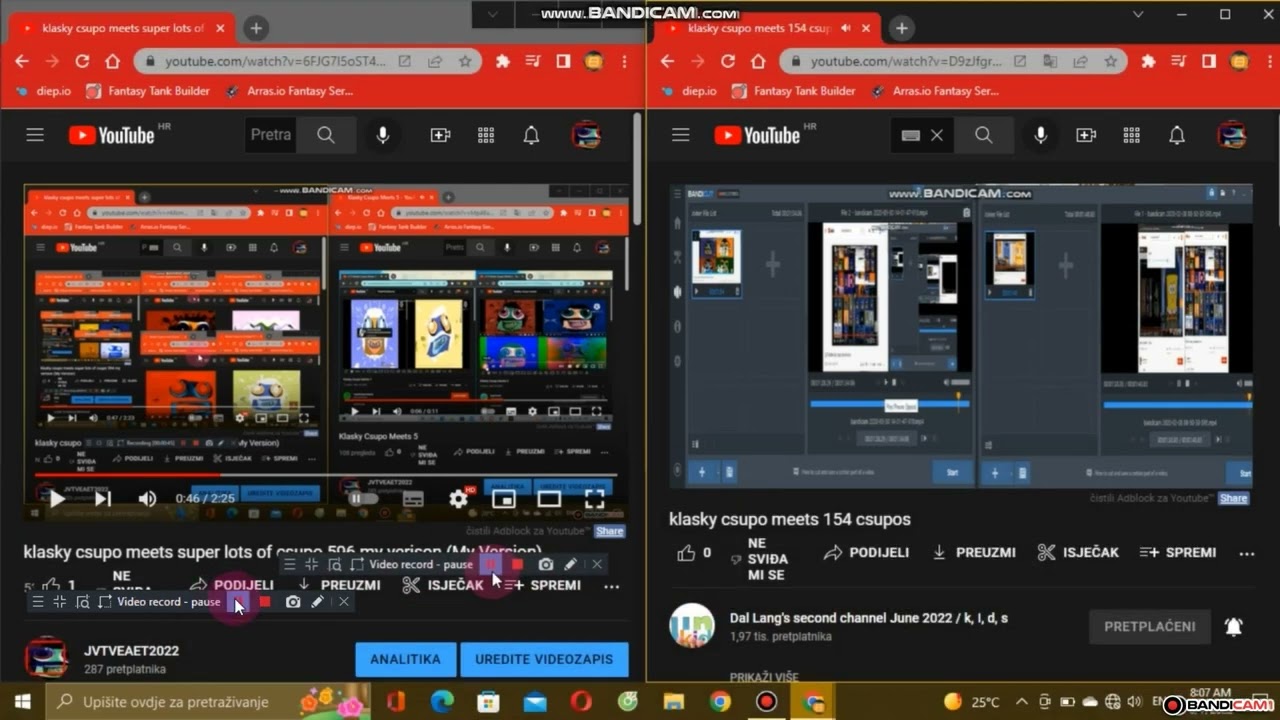Click pause on lower Bandicam record bar
1280x720 pixels.
pyautogui.click(x=238, y=601)
